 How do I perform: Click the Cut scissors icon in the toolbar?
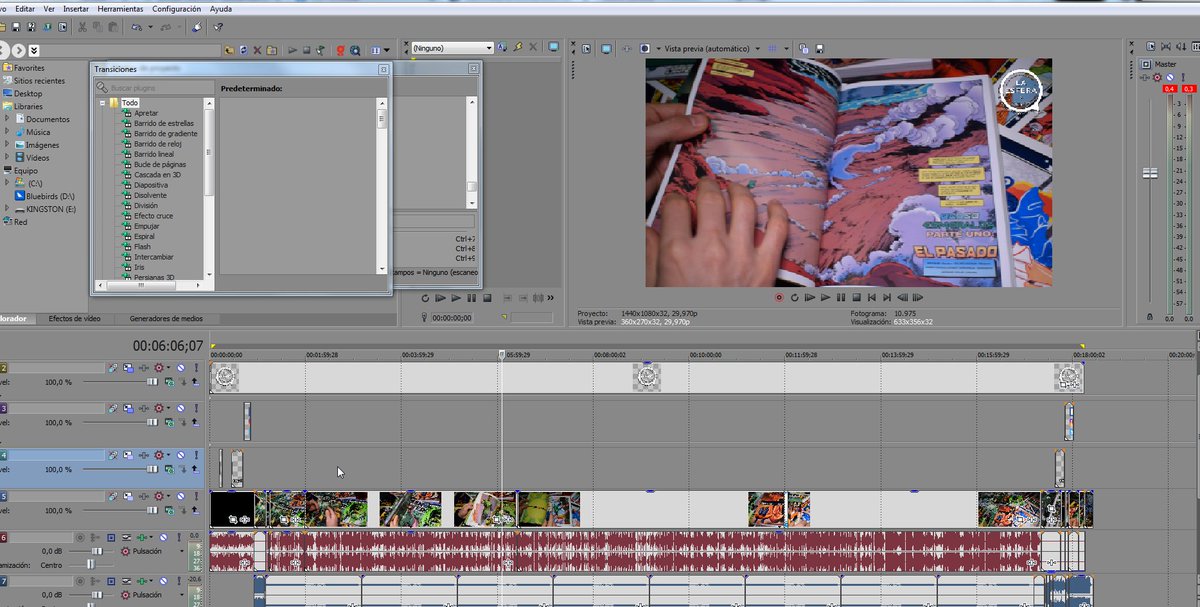(x=82, y=27)
